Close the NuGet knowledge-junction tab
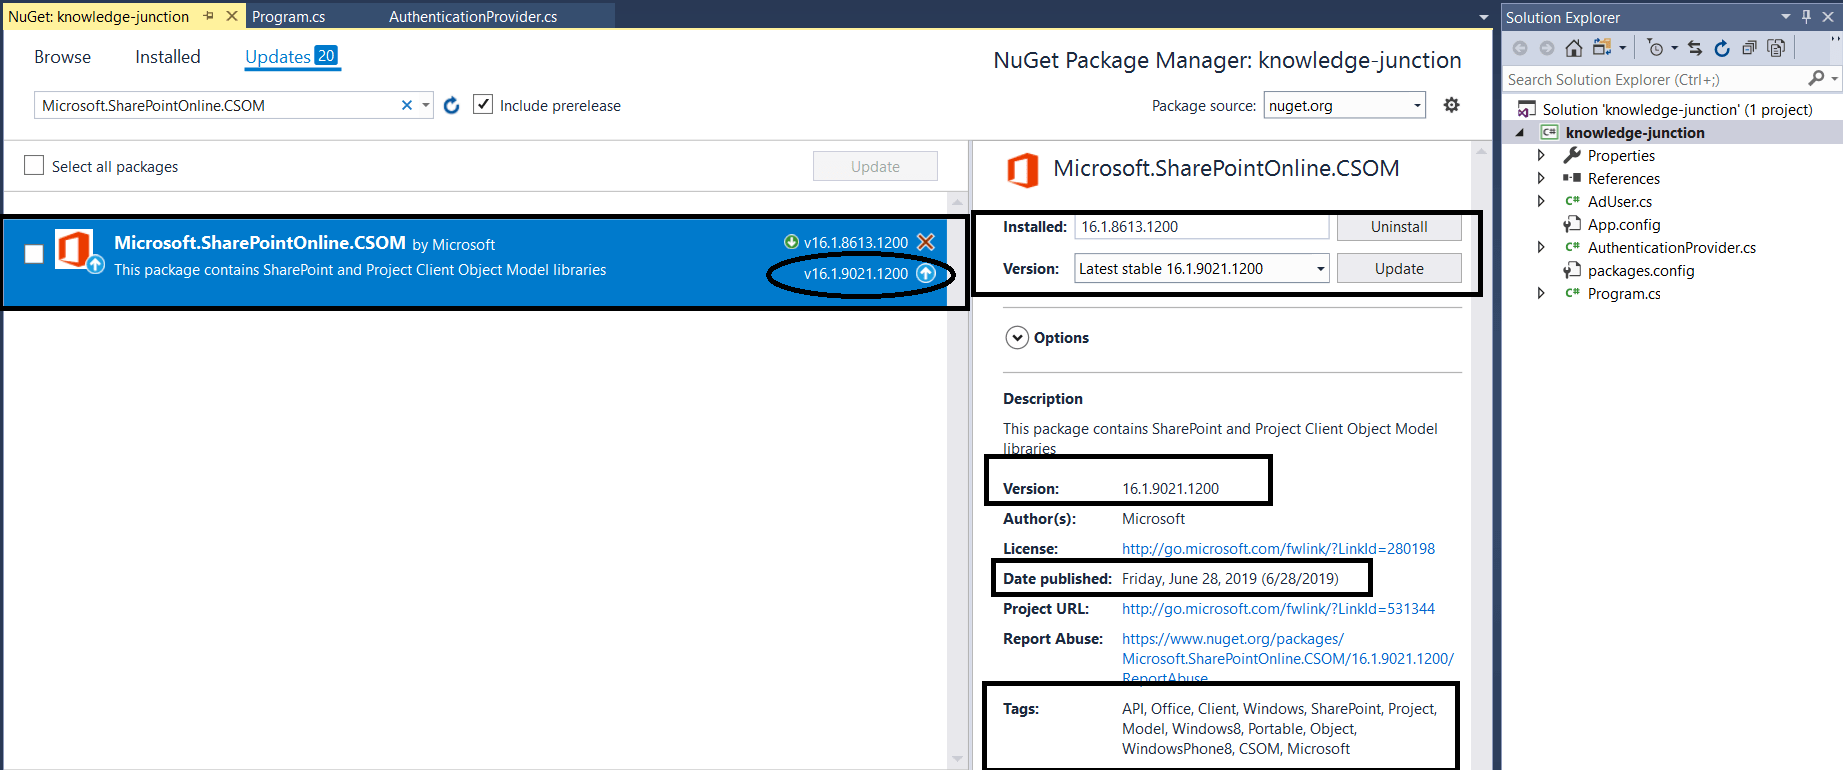Viewport: 1843px width, 770px height. 232,16
